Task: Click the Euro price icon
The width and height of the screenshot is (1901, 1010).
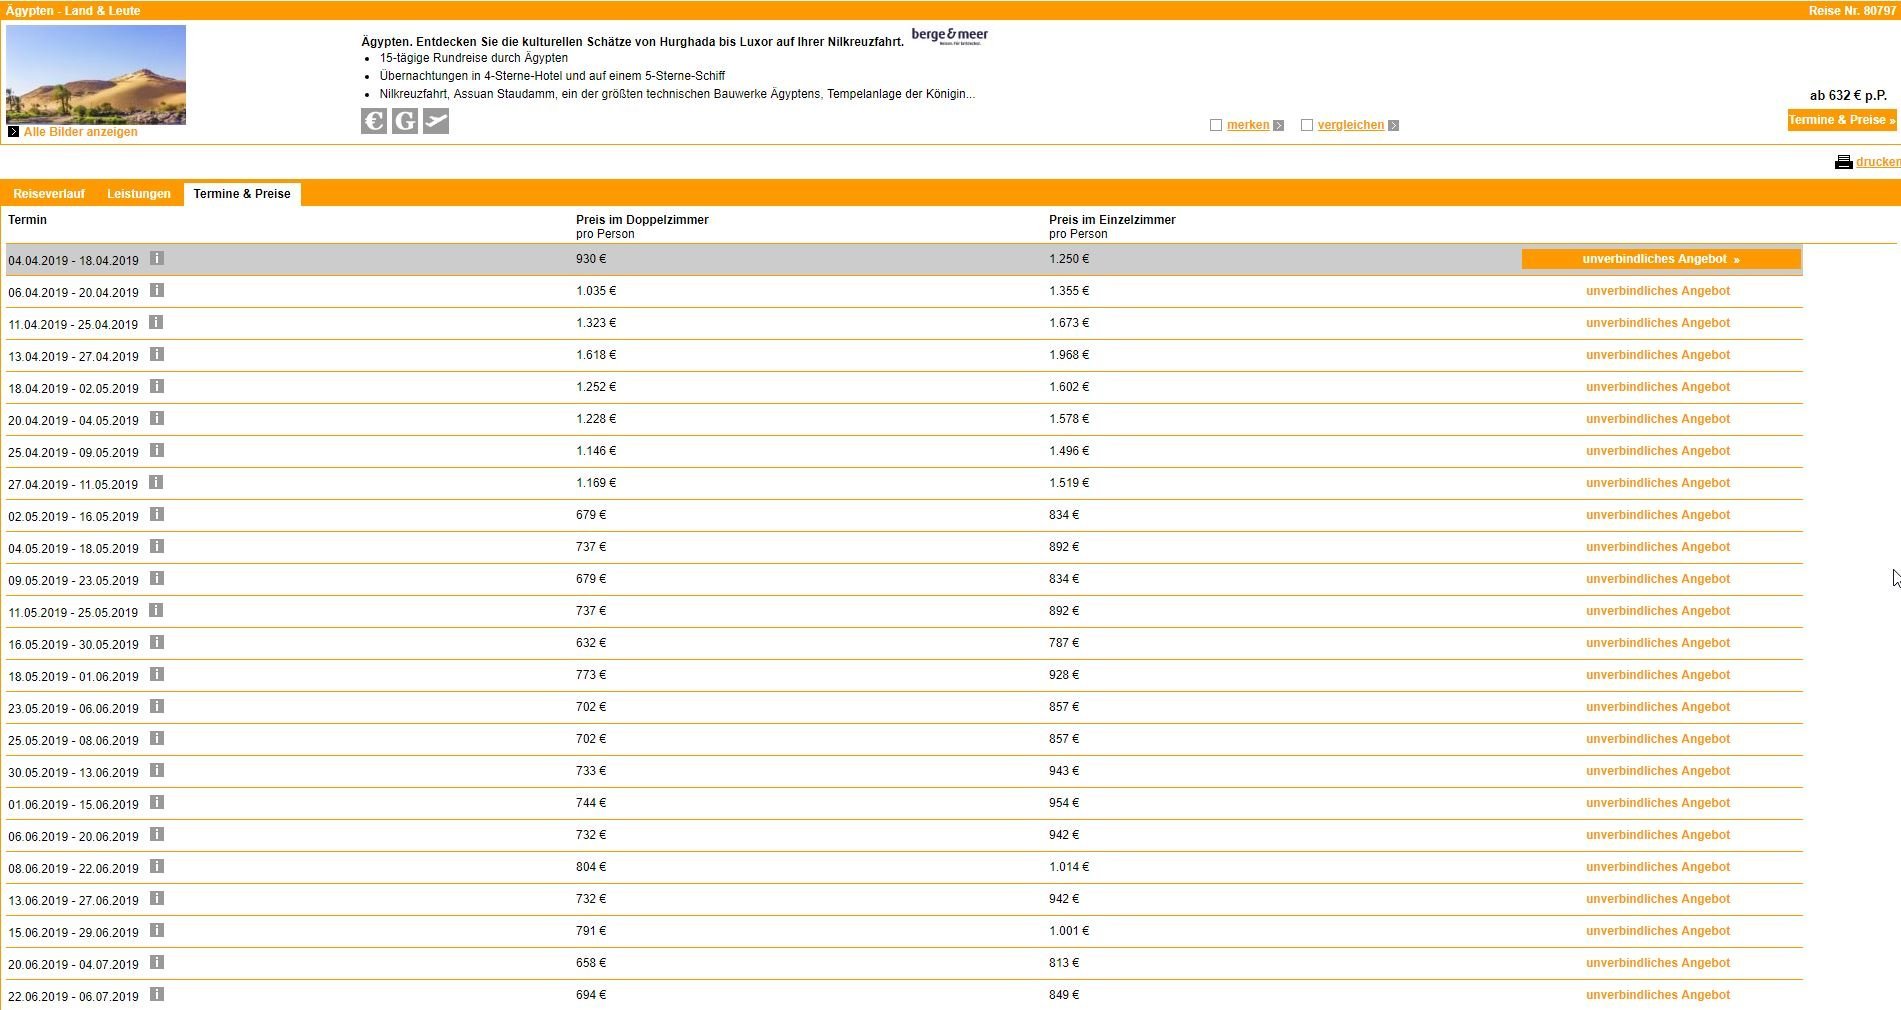Action: 373,121
